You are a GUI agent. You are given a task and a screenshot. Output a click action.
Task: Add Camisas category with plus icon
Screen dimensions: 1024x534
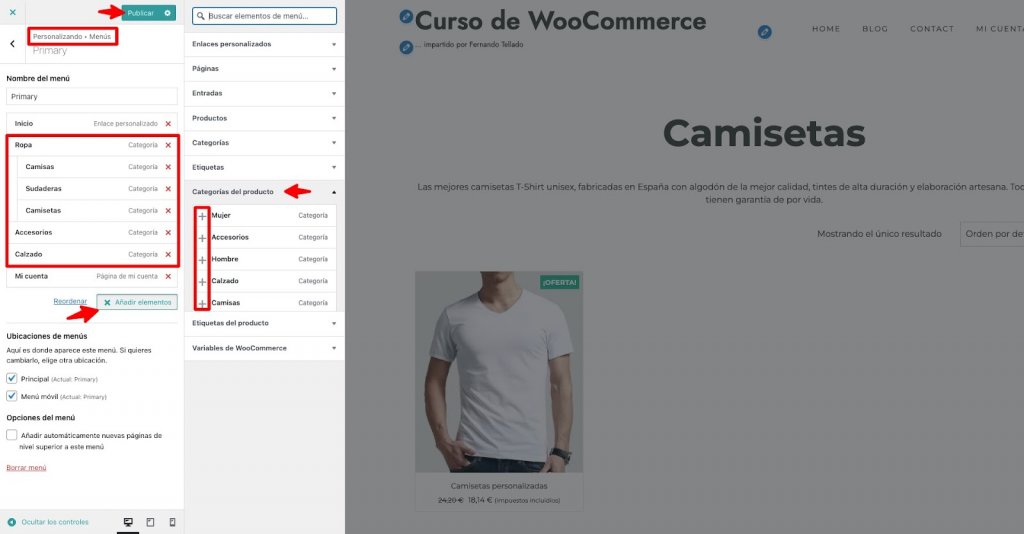(202, 304)
